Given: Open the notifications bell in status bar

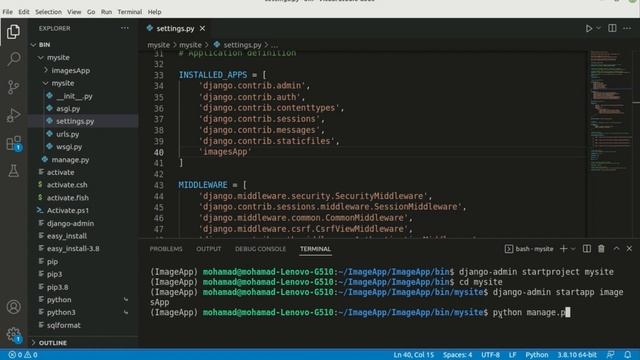Looking at the screenshot, I should pyautogui.click(x=628, y=355).
